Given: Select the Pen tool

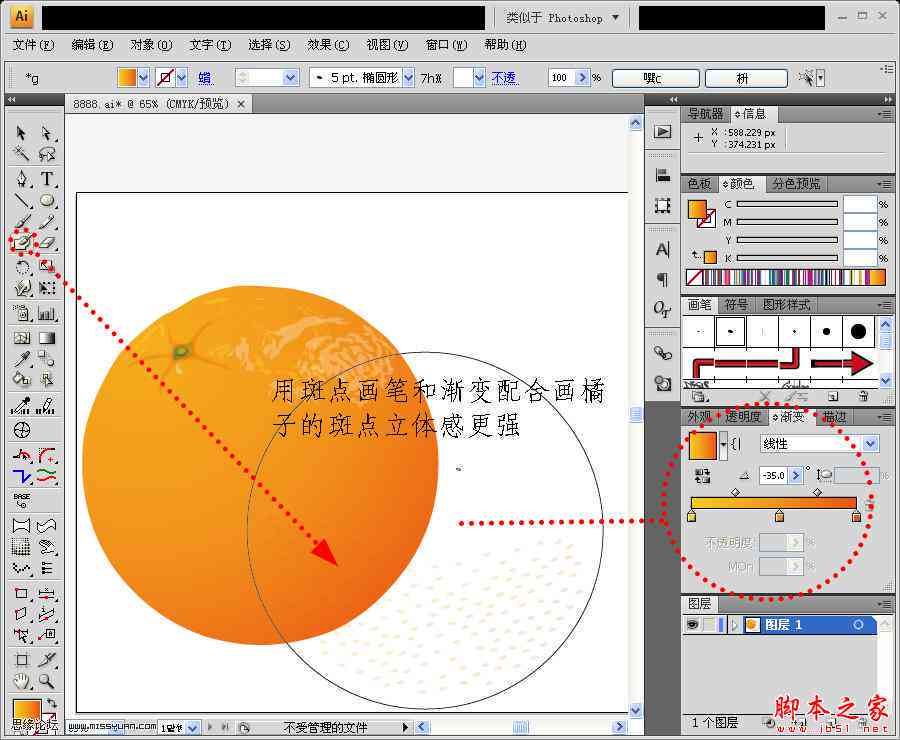Looking at the screenshot, I should [21, 179].
